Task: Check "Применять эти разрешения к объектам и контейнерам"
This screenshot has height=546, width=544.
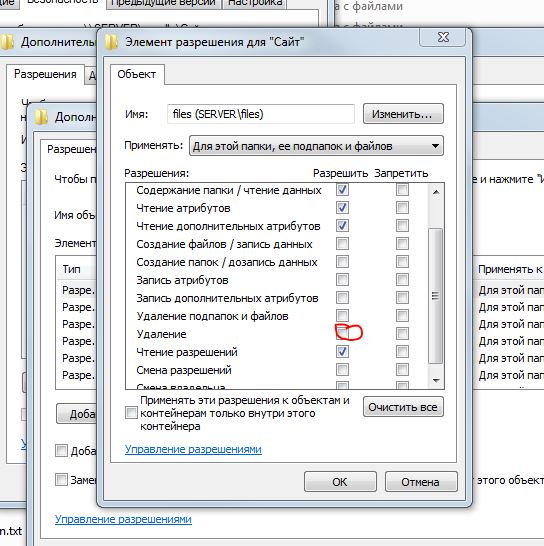Action: [131, 413]
